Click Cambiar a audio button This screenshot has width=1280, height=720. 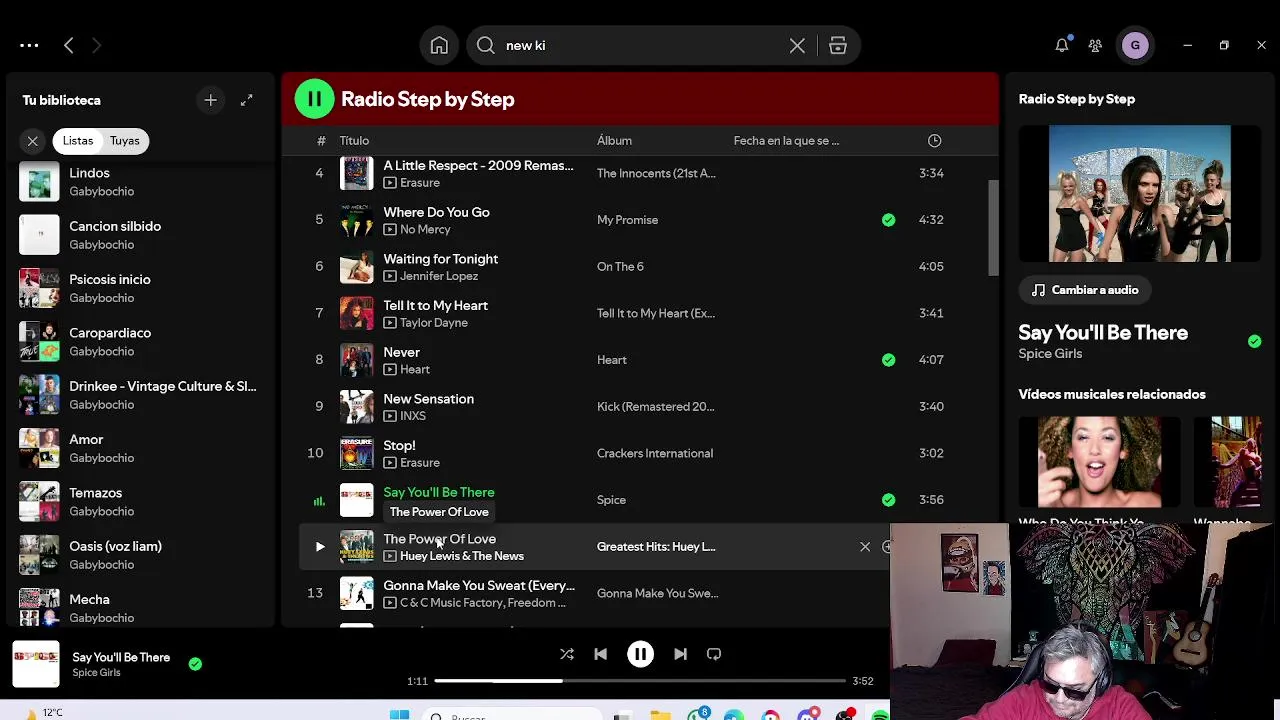(x=1085, y=290)
